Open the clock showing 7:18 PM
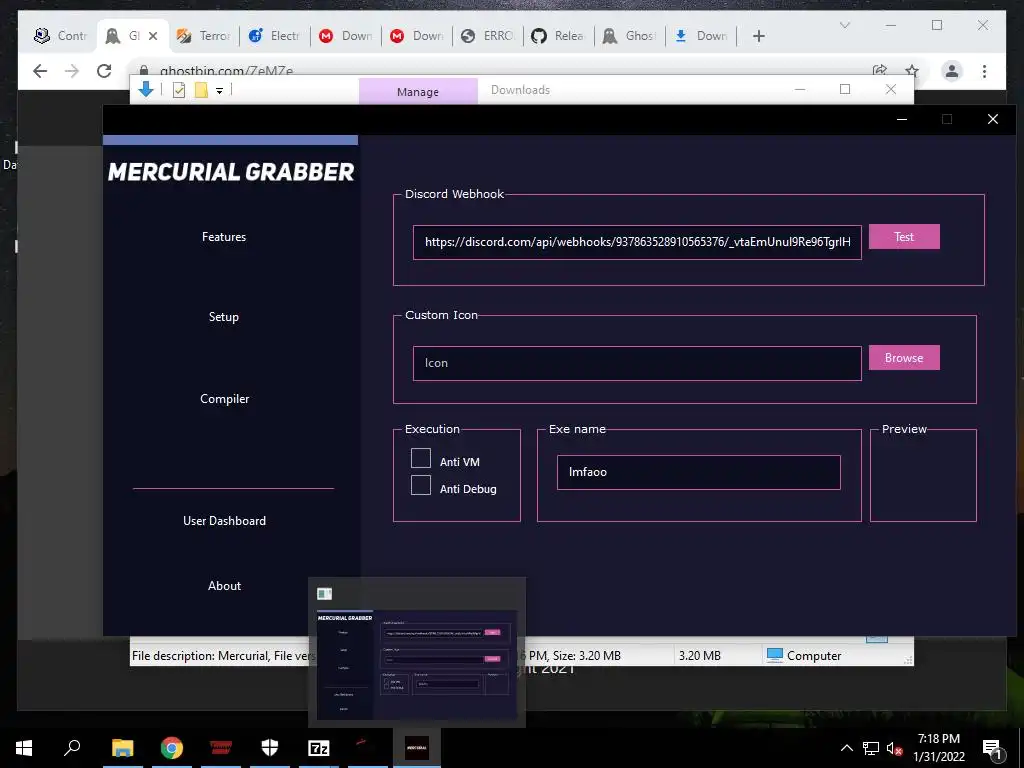 [938, 748]
